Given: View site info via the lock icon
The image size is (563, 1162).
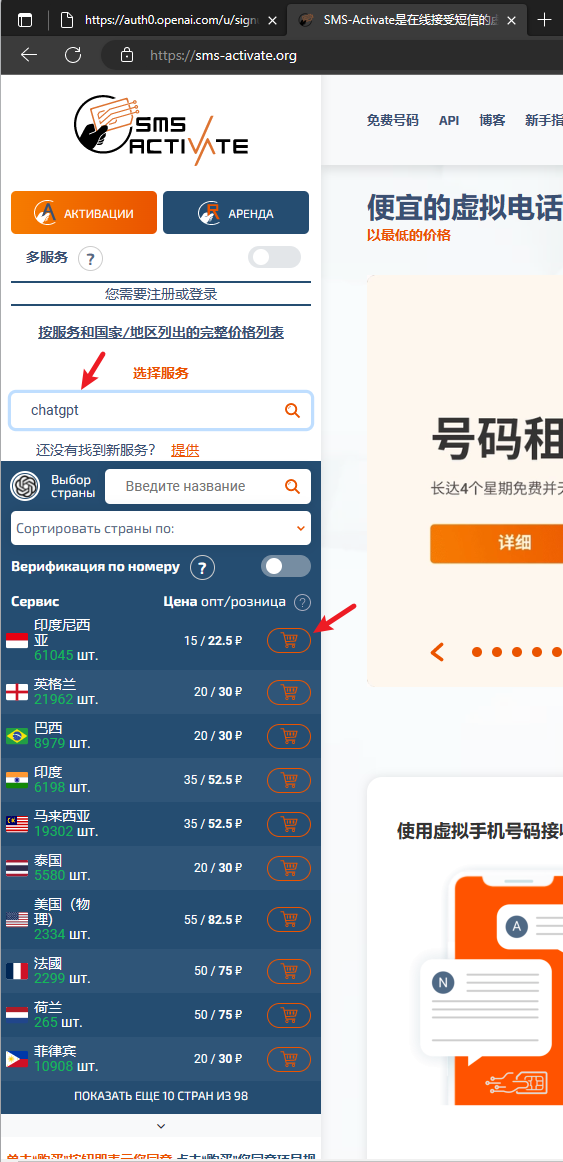Looking at the screenshot, I should (127, 55).
